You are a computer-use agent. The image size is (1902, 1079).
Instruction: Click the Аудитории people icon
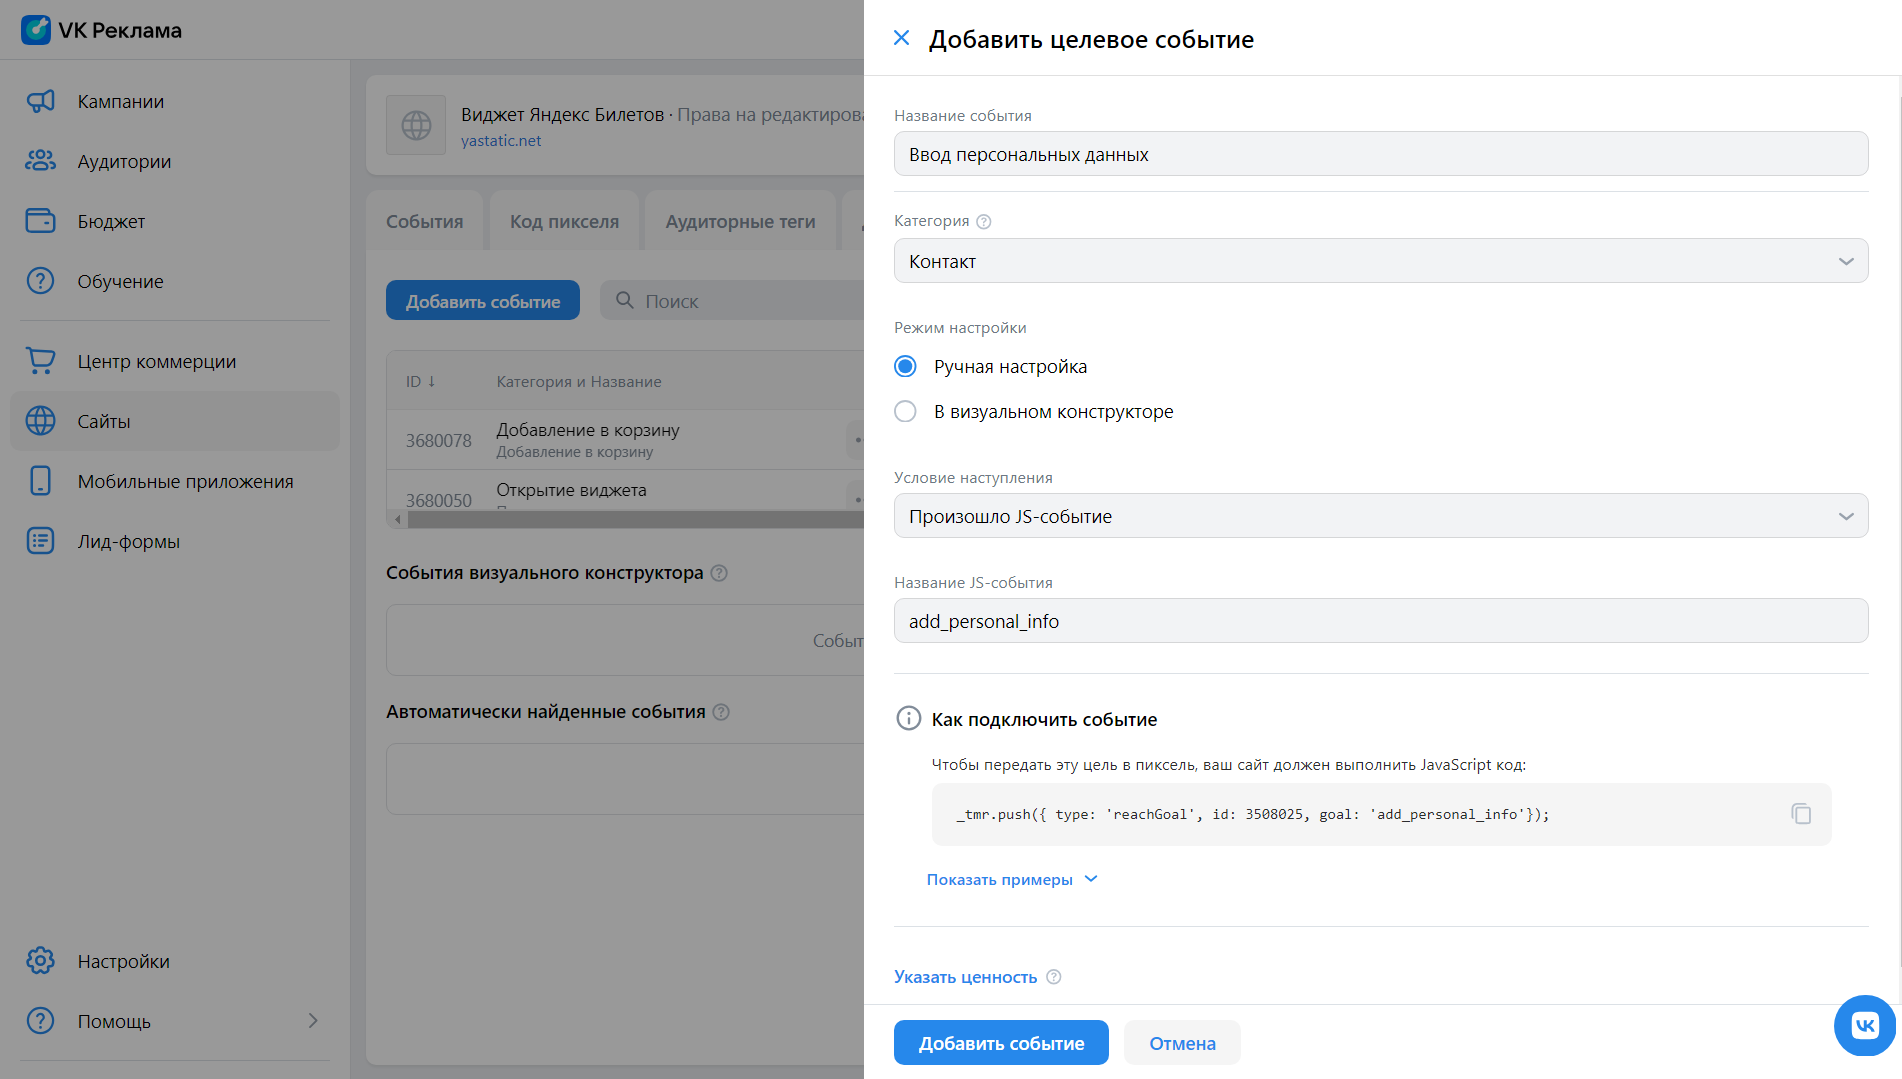40,161
